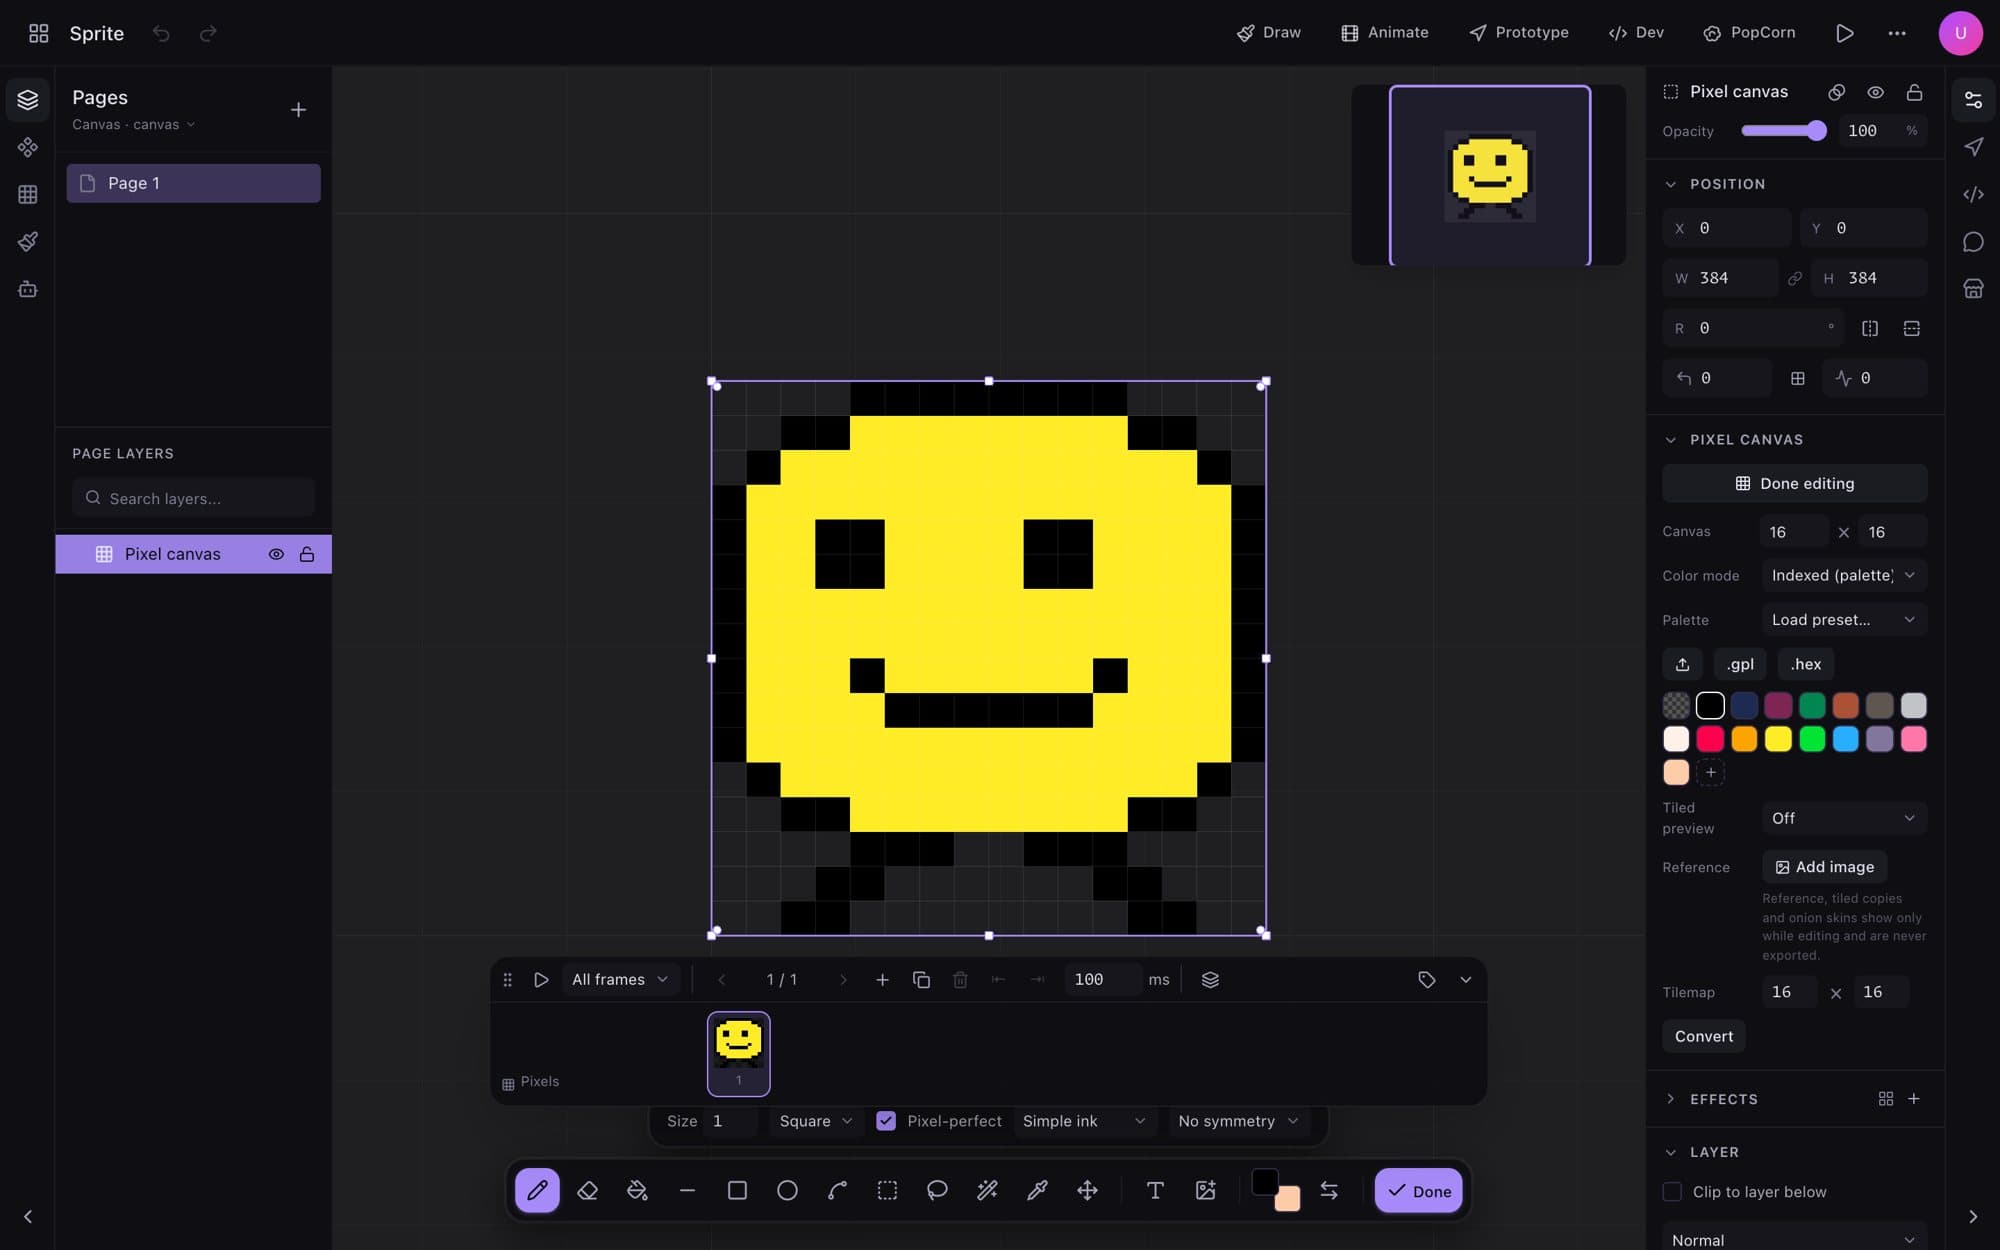Select the Eraser tool

(587, 1190)
